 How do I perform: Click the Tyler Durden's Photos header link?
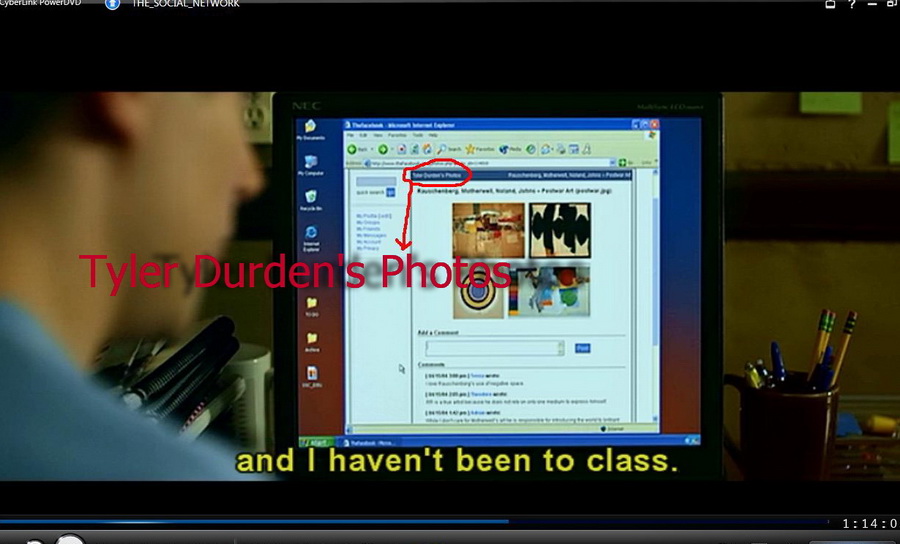coord(437,175)
